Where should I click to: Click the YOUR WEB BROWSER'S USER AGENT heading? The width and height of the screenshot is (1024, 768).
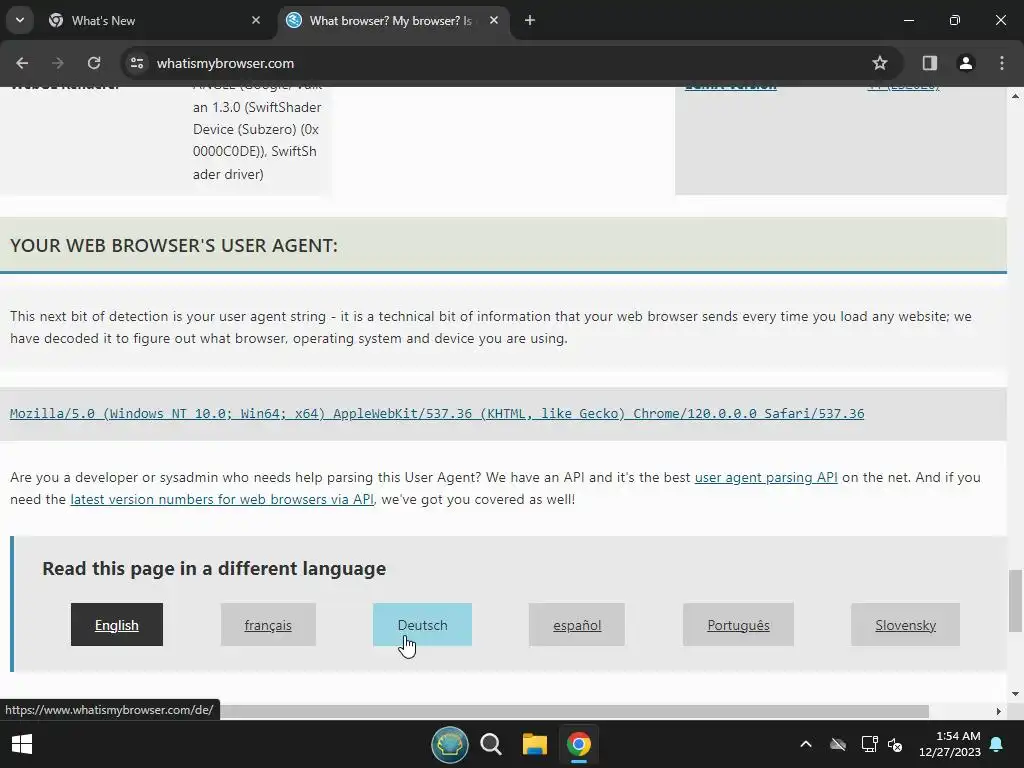point(174,246)
